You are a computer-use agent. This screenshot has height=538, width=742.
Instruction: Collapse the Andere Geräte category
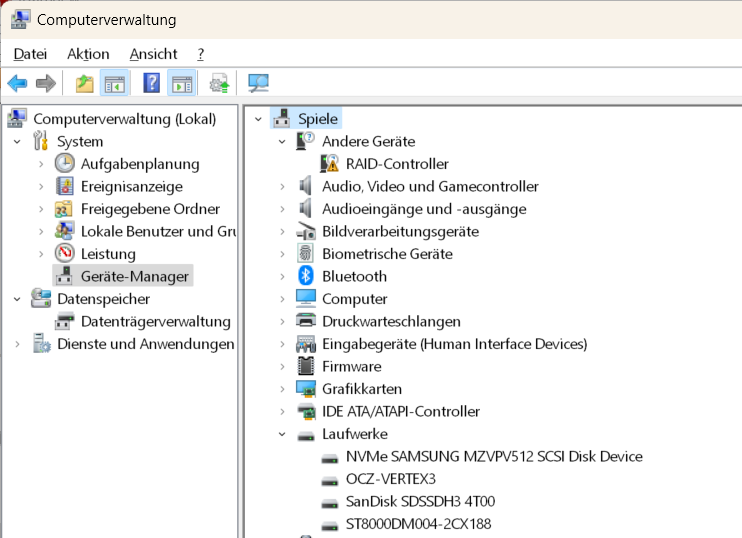(x=283, y=141)
